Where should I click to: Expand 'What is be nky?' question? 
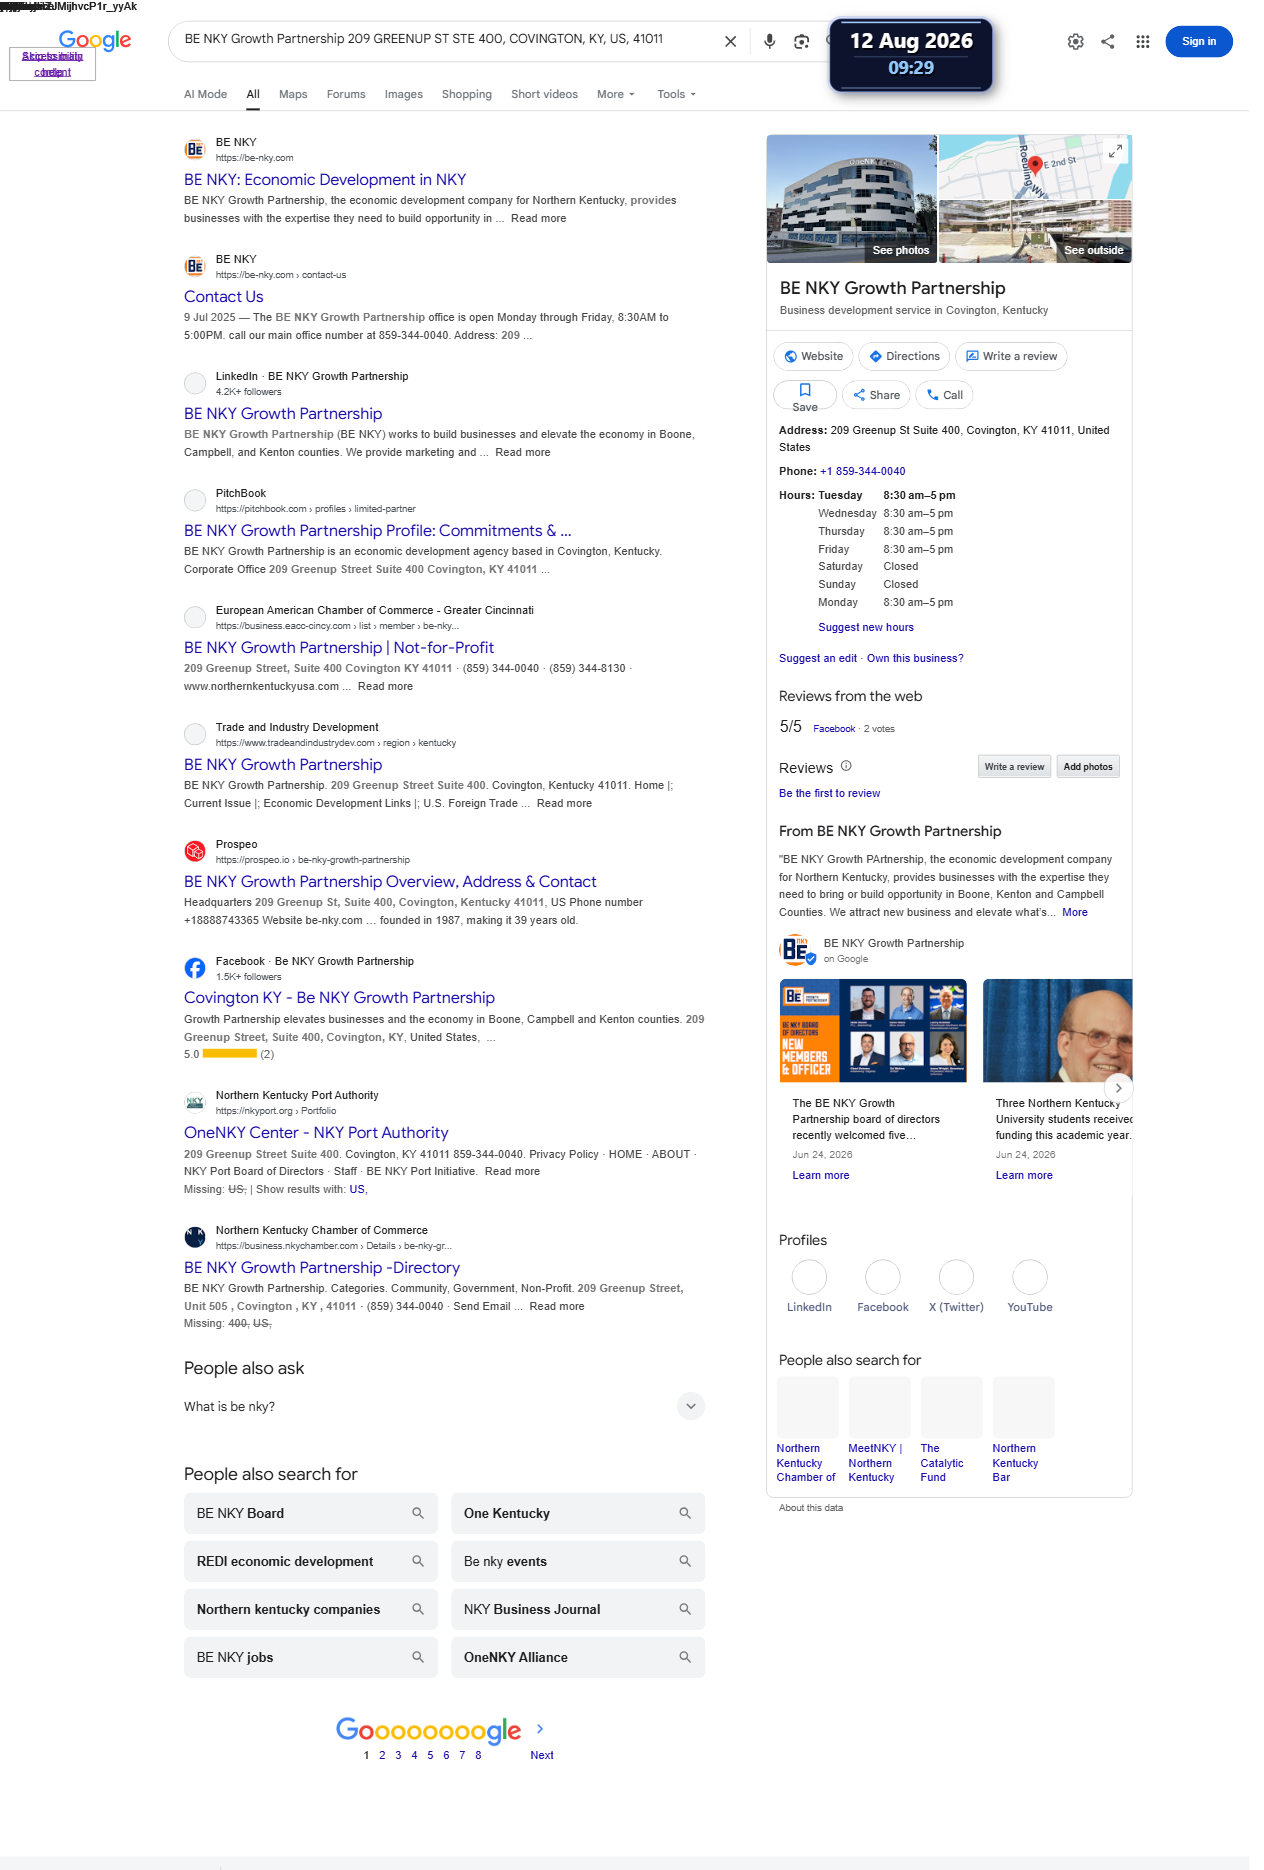pyautogui.click(x=444, y=1406)
